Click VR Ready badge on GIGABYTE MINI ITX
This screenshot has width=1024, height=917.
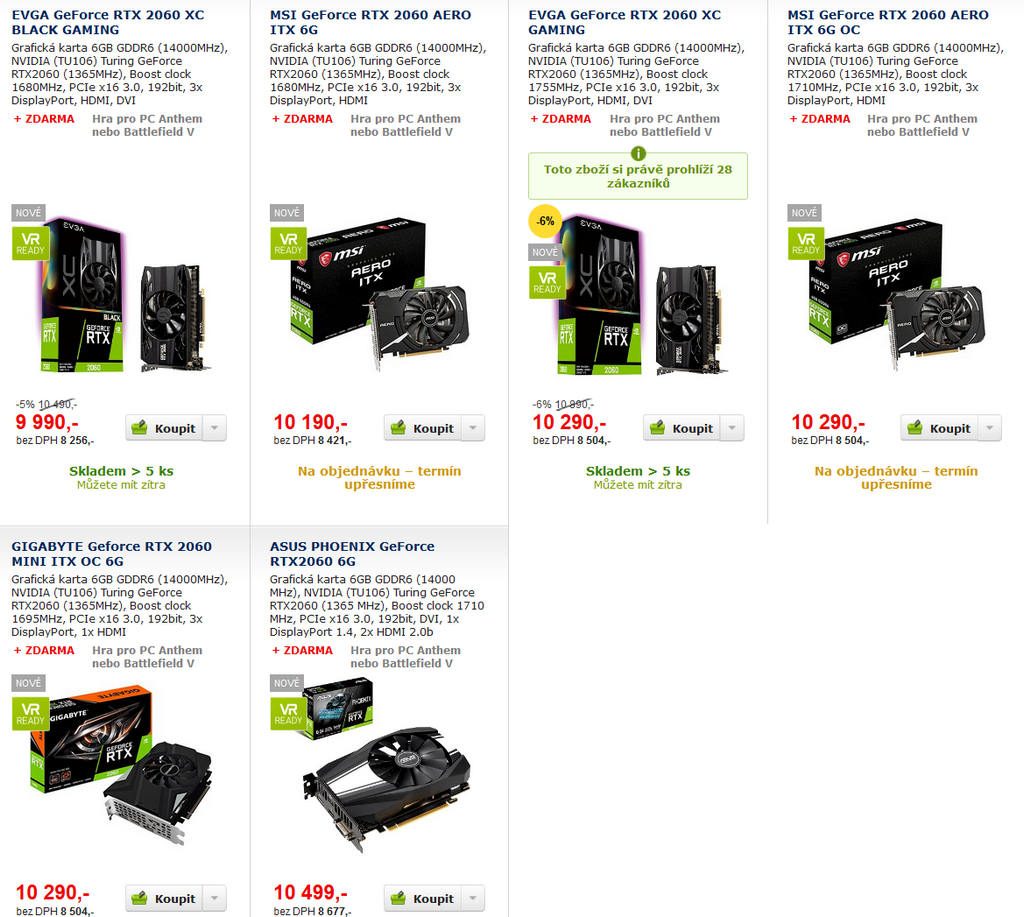pyautogui.click(x=30, y=713)
